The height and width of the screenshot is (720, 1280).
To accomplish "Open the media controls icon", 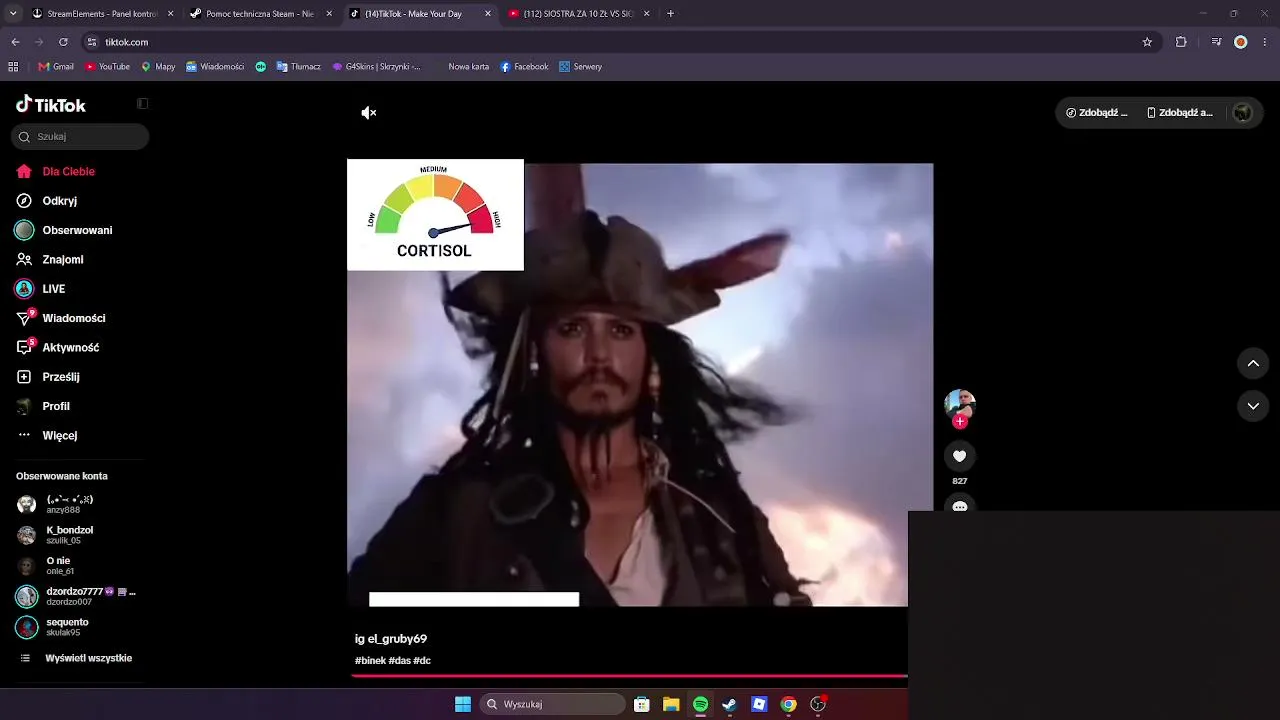I will pos(1216,42).
